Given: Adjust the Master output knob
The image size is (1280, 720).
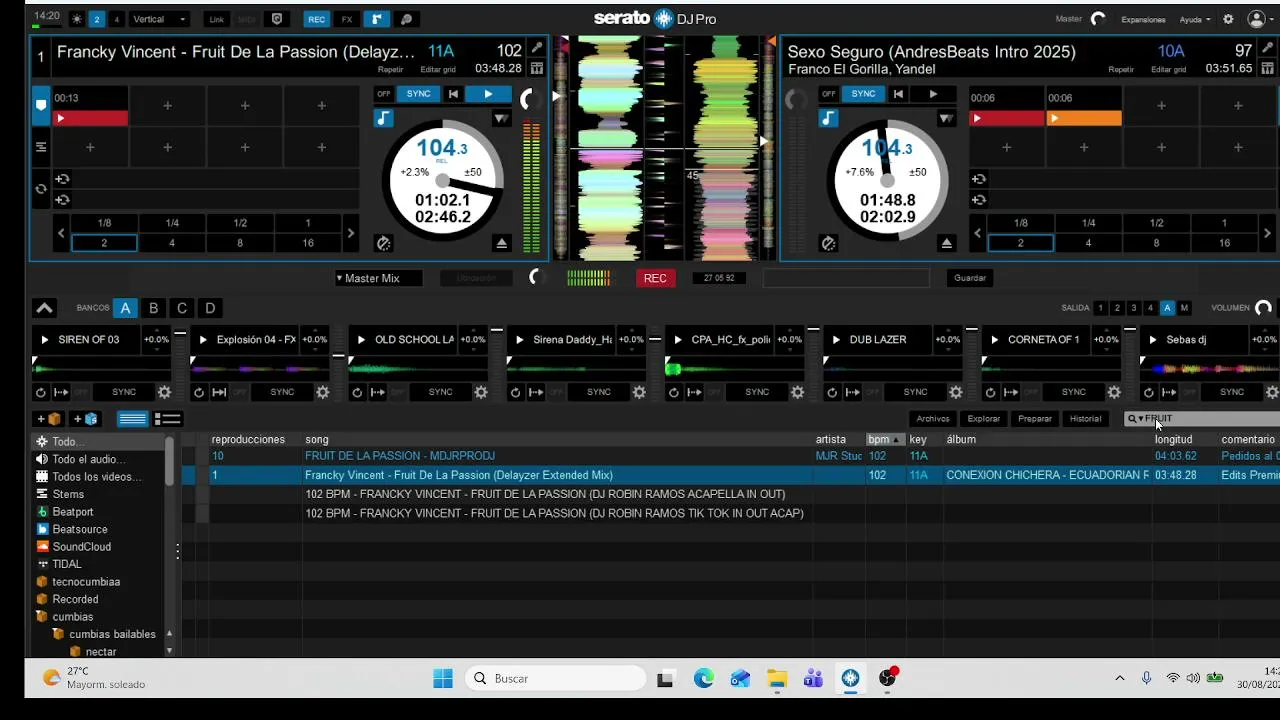Looking at the screenshot, I should 1098,19.
